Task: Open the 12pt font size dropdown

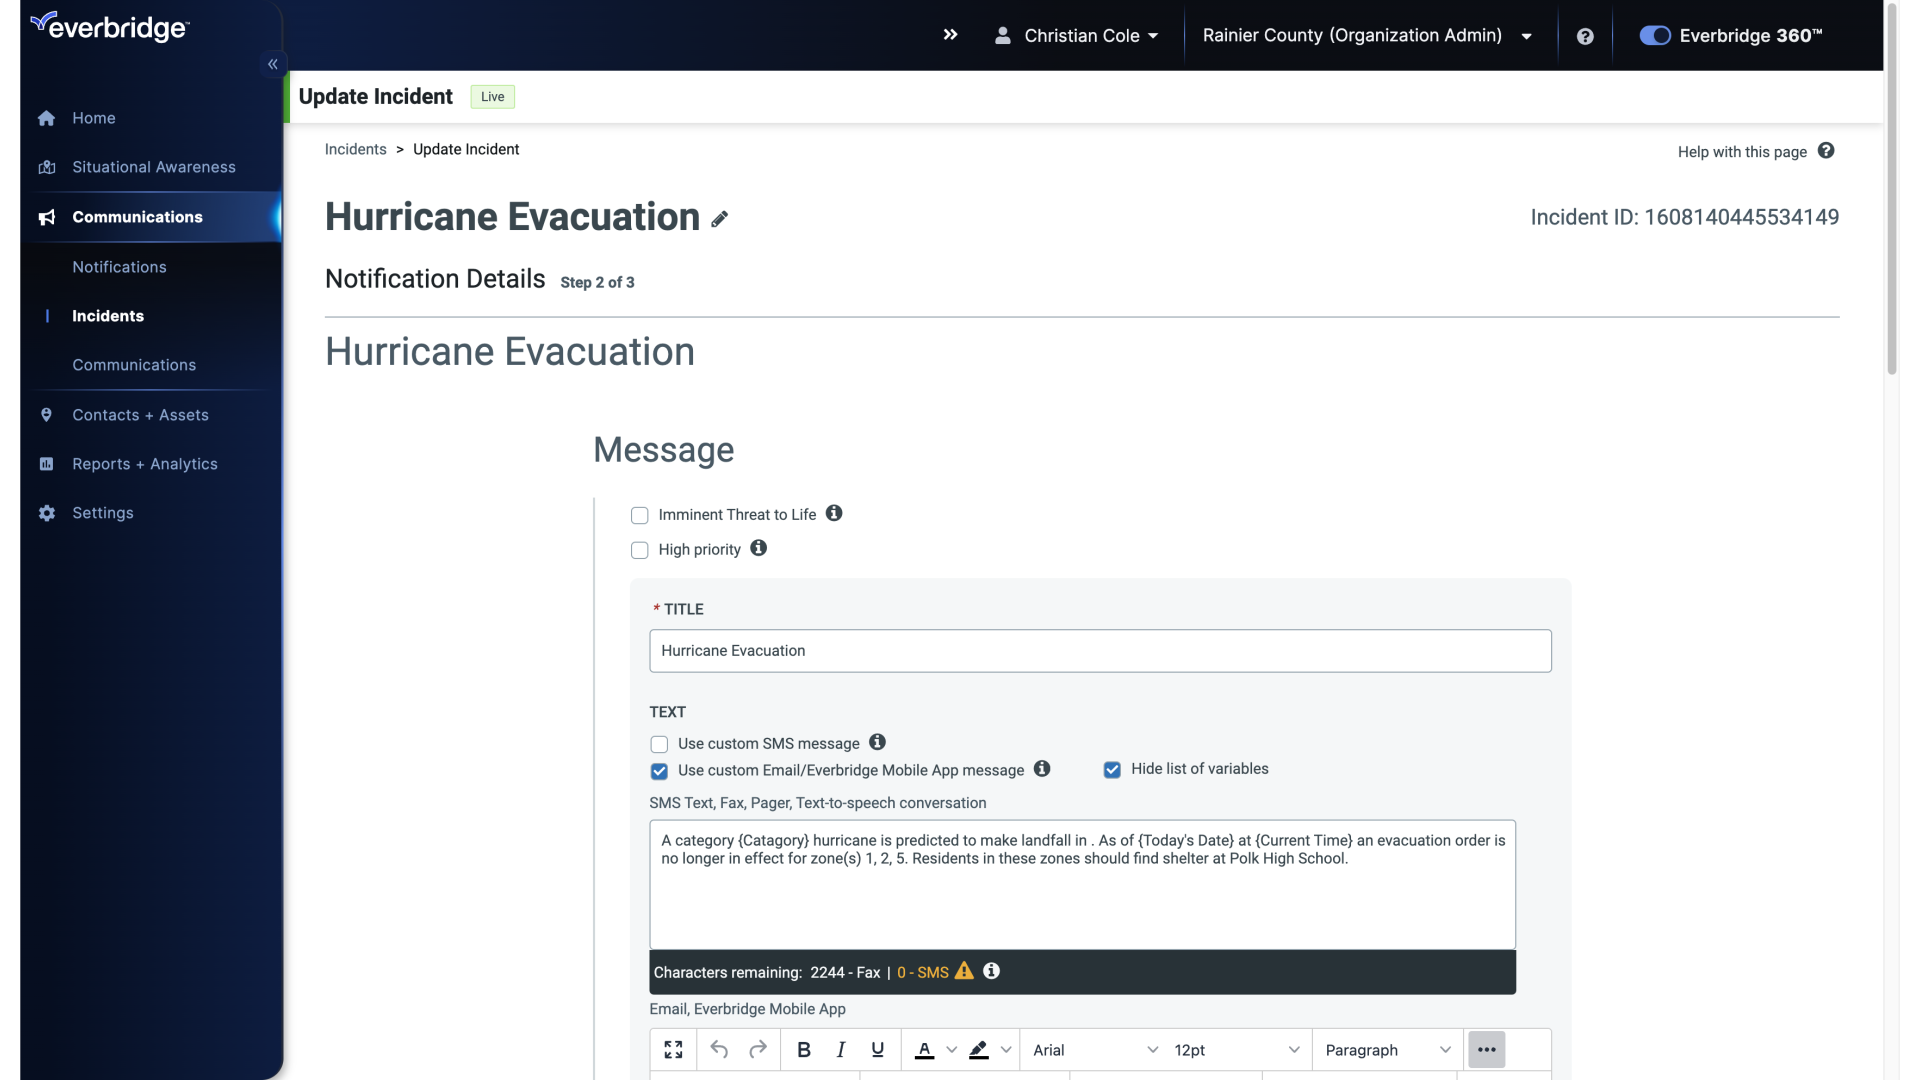Action: (x=1237, y=1049)
